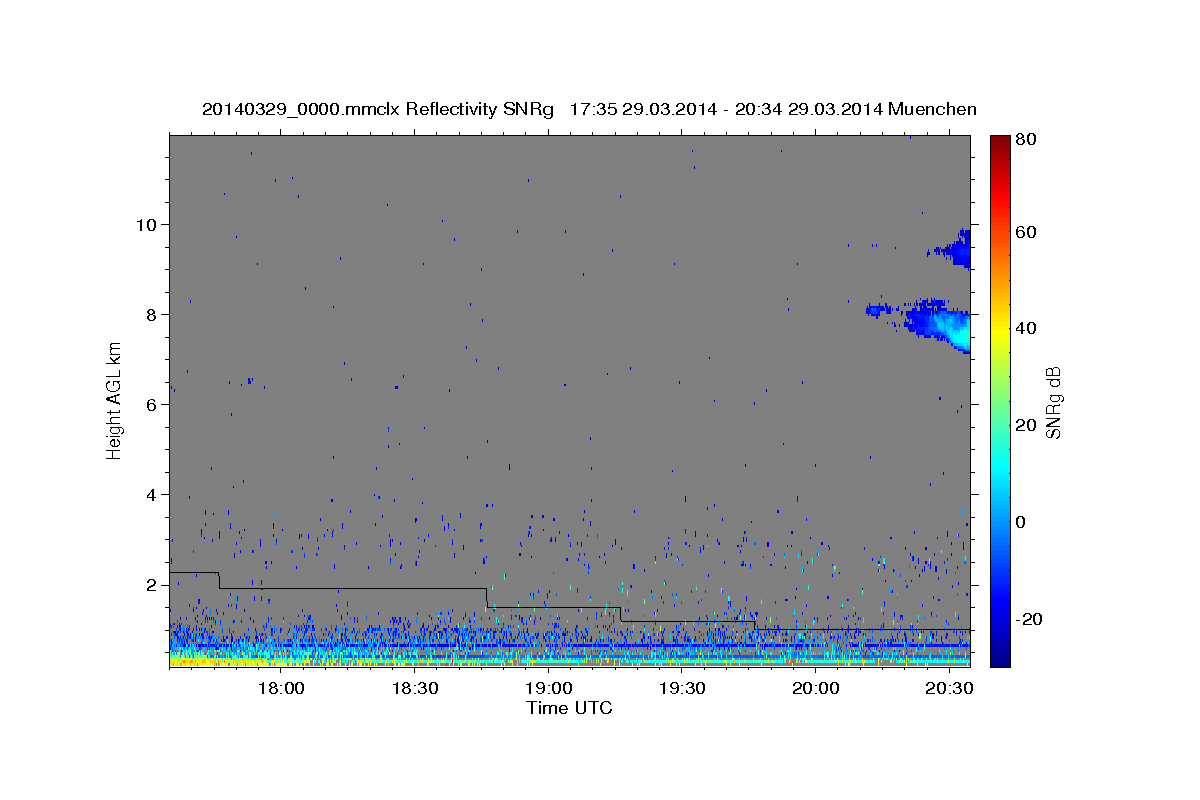
Task: Select the 'Height AGL km' axis label
Action: click(115, 400)
